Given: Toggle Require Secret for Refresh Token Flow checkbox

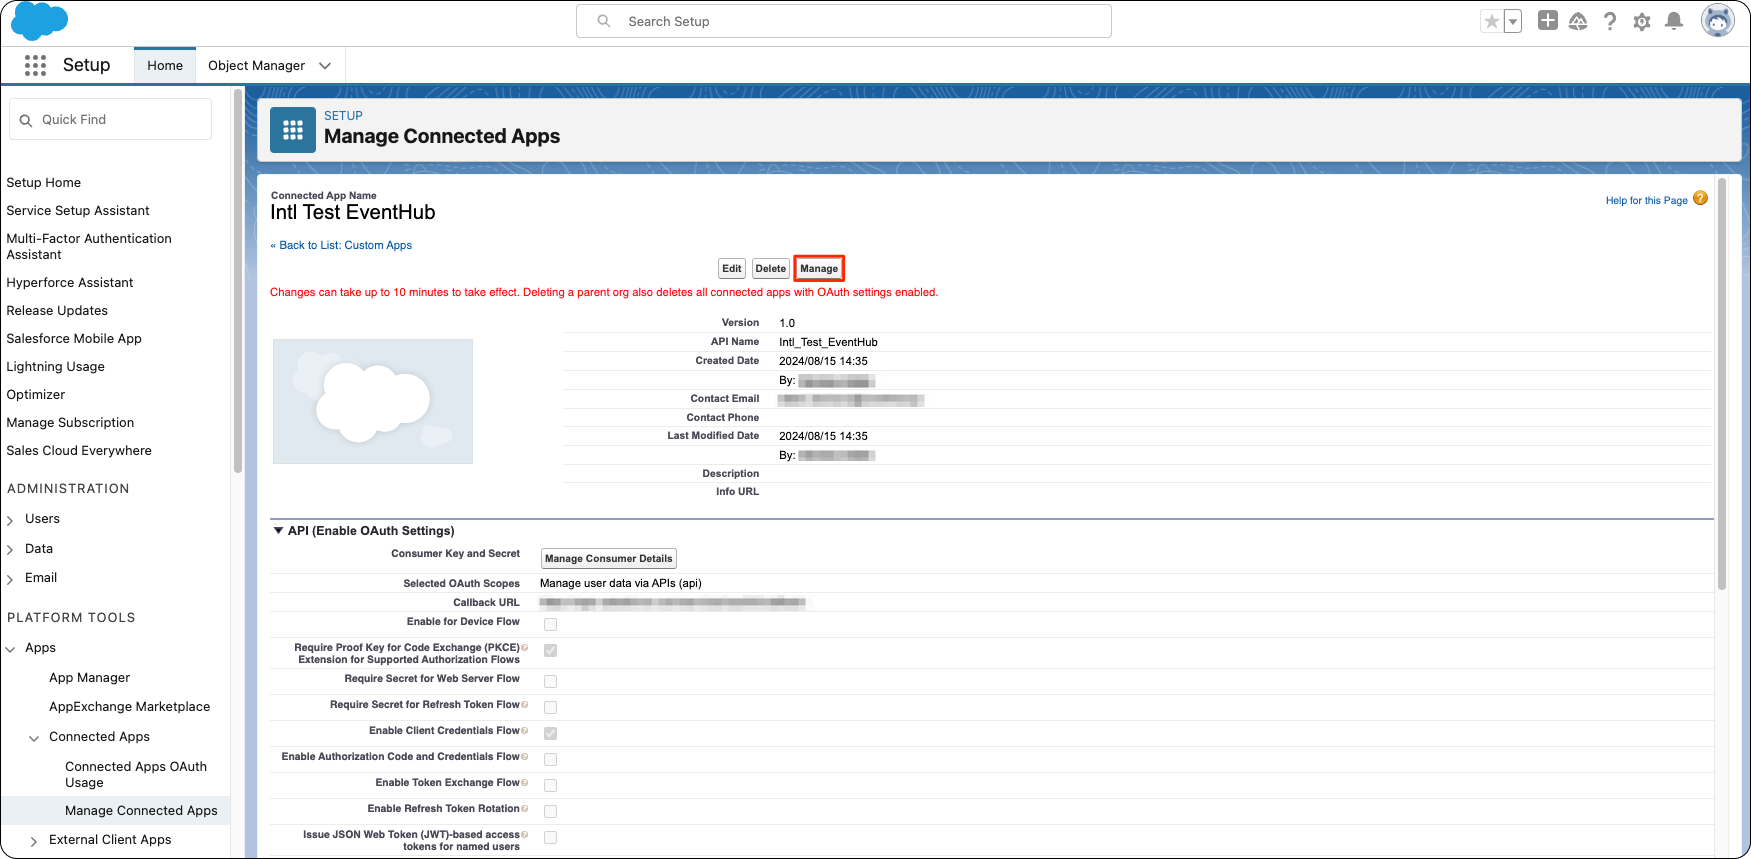Looking at the screenshot, I should click(x=550, y=707).
